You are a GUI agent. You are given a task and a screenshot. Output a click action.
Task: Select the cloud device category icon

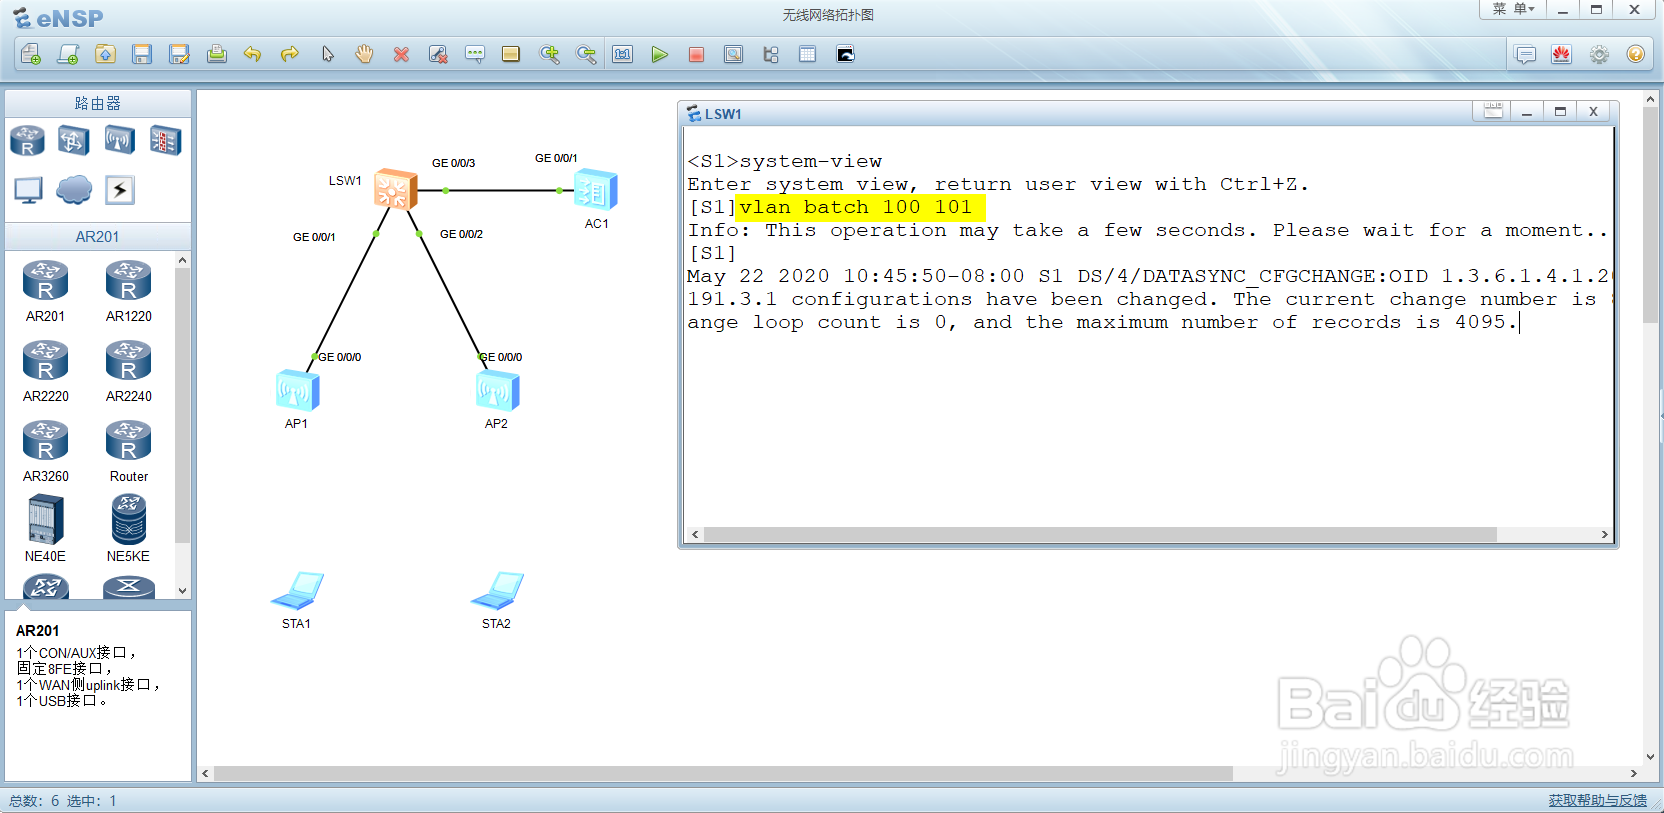click(x=74, y=189)
